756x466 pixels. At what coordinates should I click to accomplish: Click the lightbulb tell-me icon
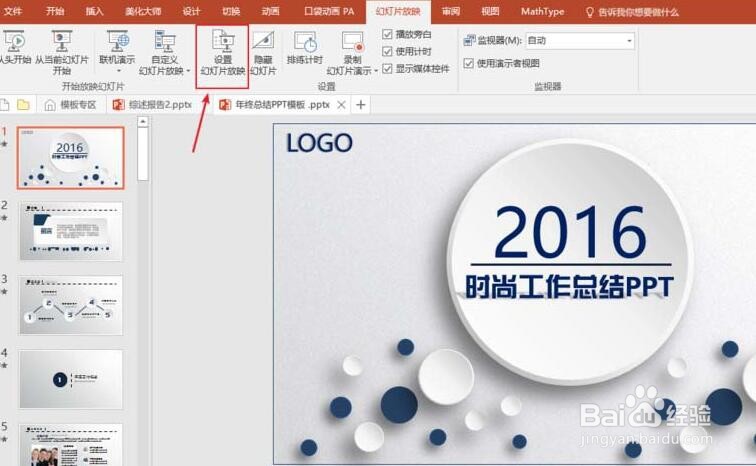point(589,12)
